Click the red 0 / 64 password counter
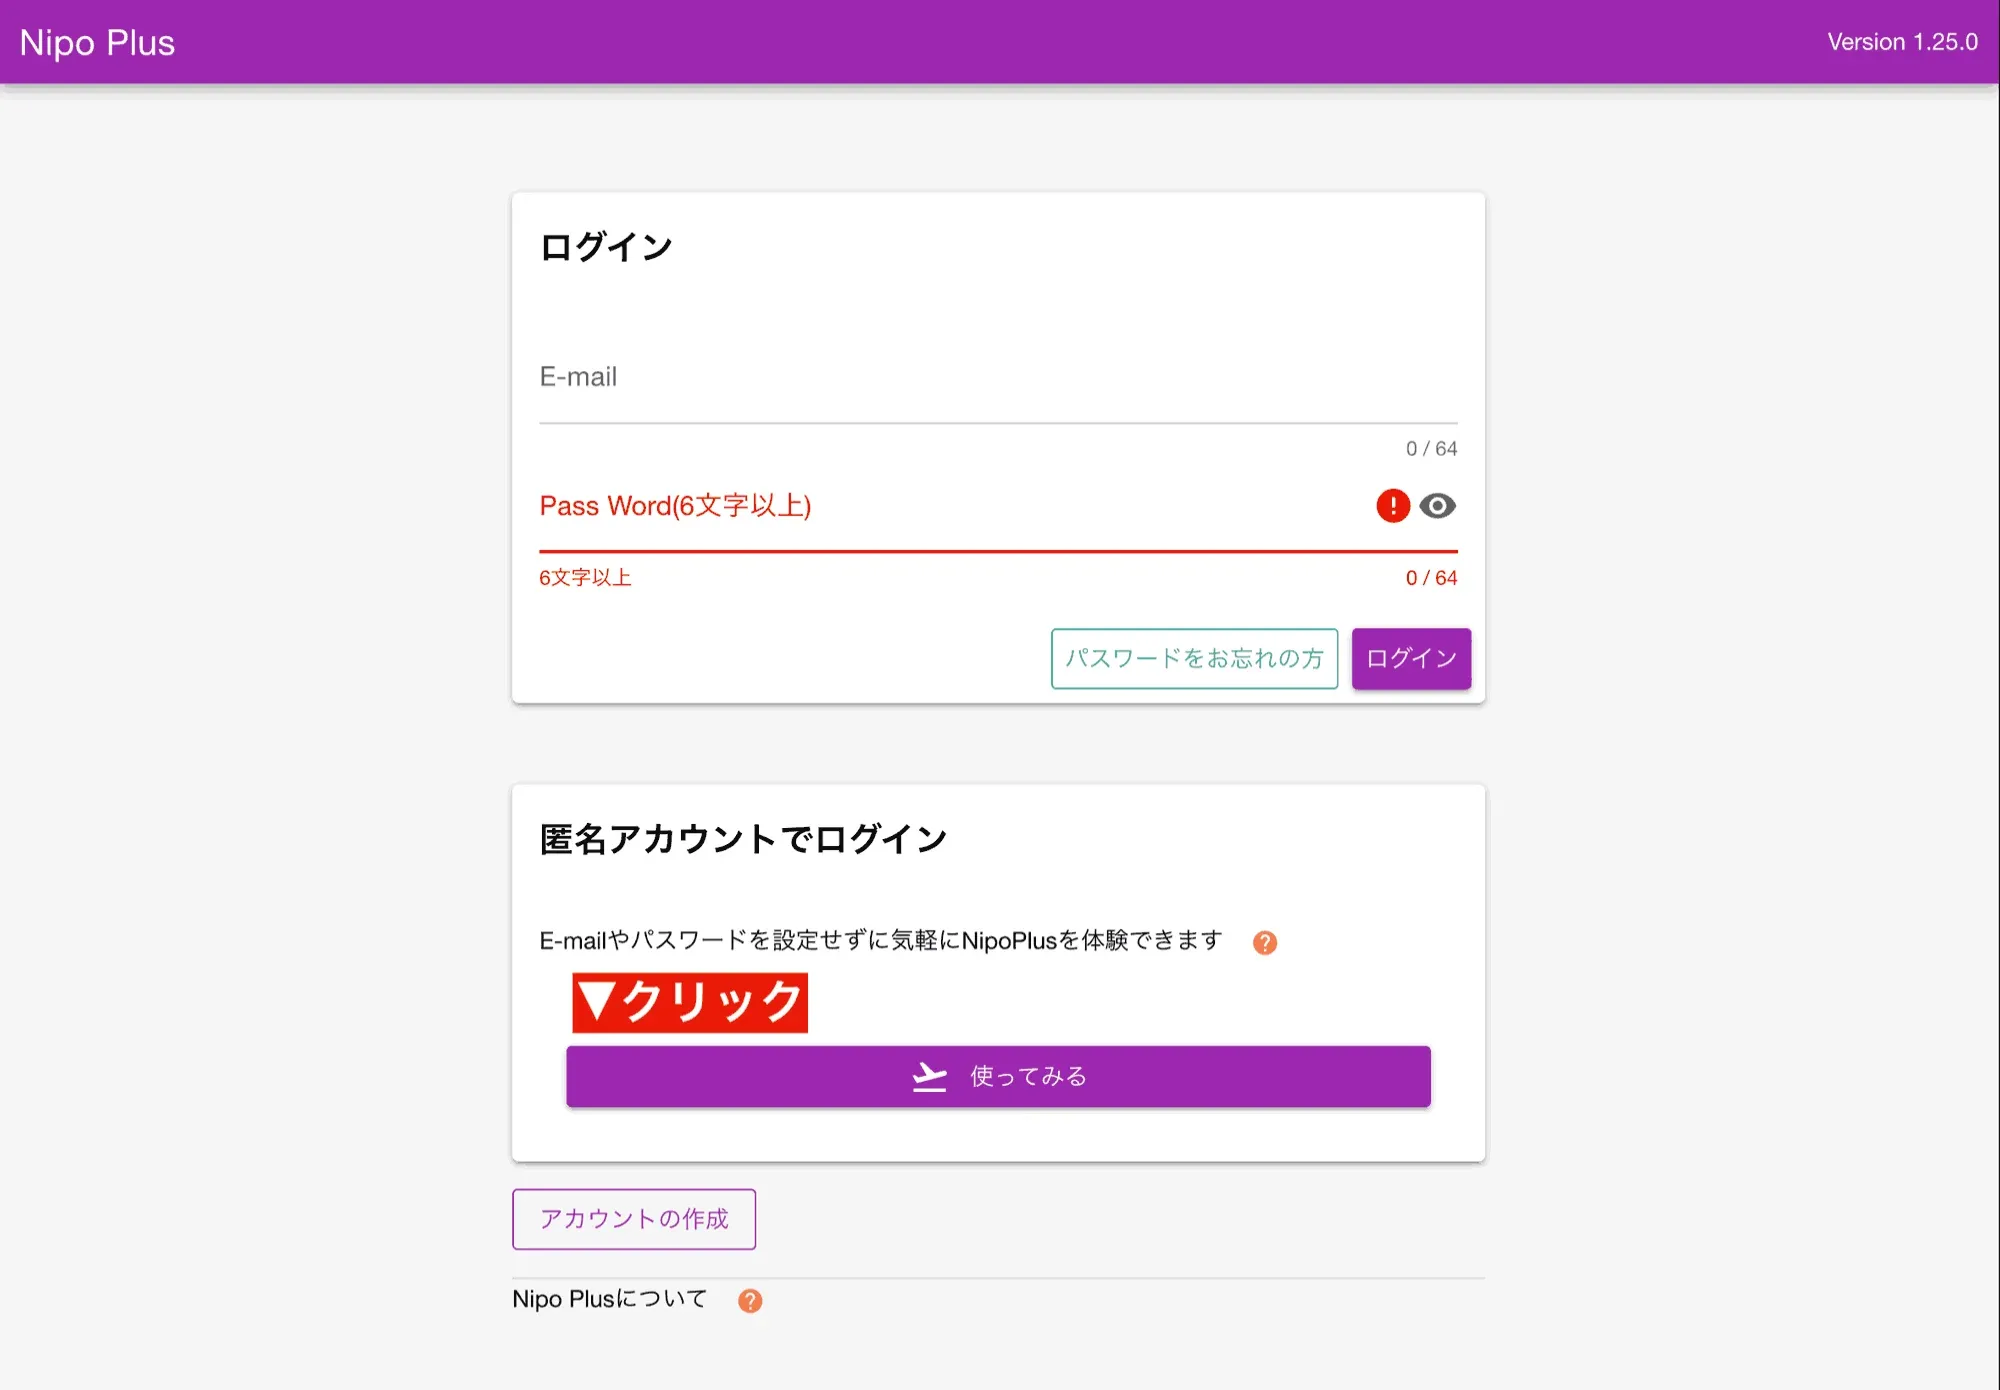Image resolution: width=2000 pixels, height=1390 pixels. pos(1430,577)
